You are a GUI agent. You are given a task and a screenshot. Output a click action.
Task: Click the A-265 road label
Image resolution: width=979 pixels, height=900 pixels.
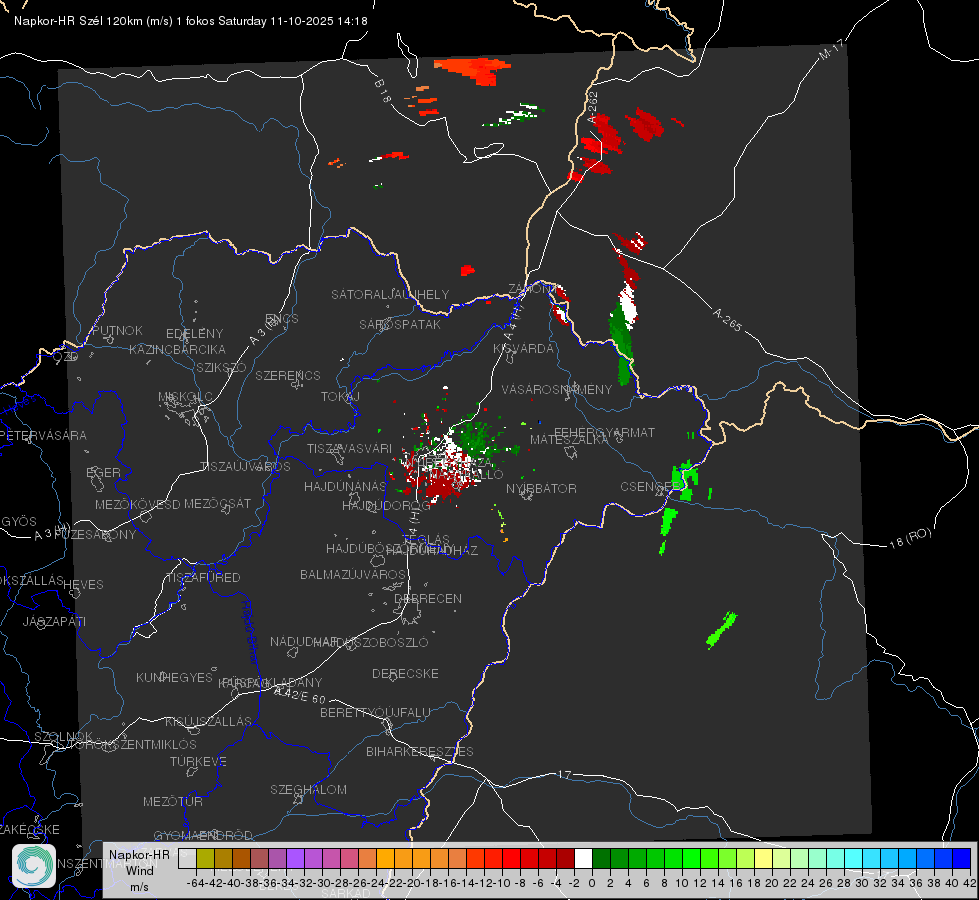coord(727,319)
